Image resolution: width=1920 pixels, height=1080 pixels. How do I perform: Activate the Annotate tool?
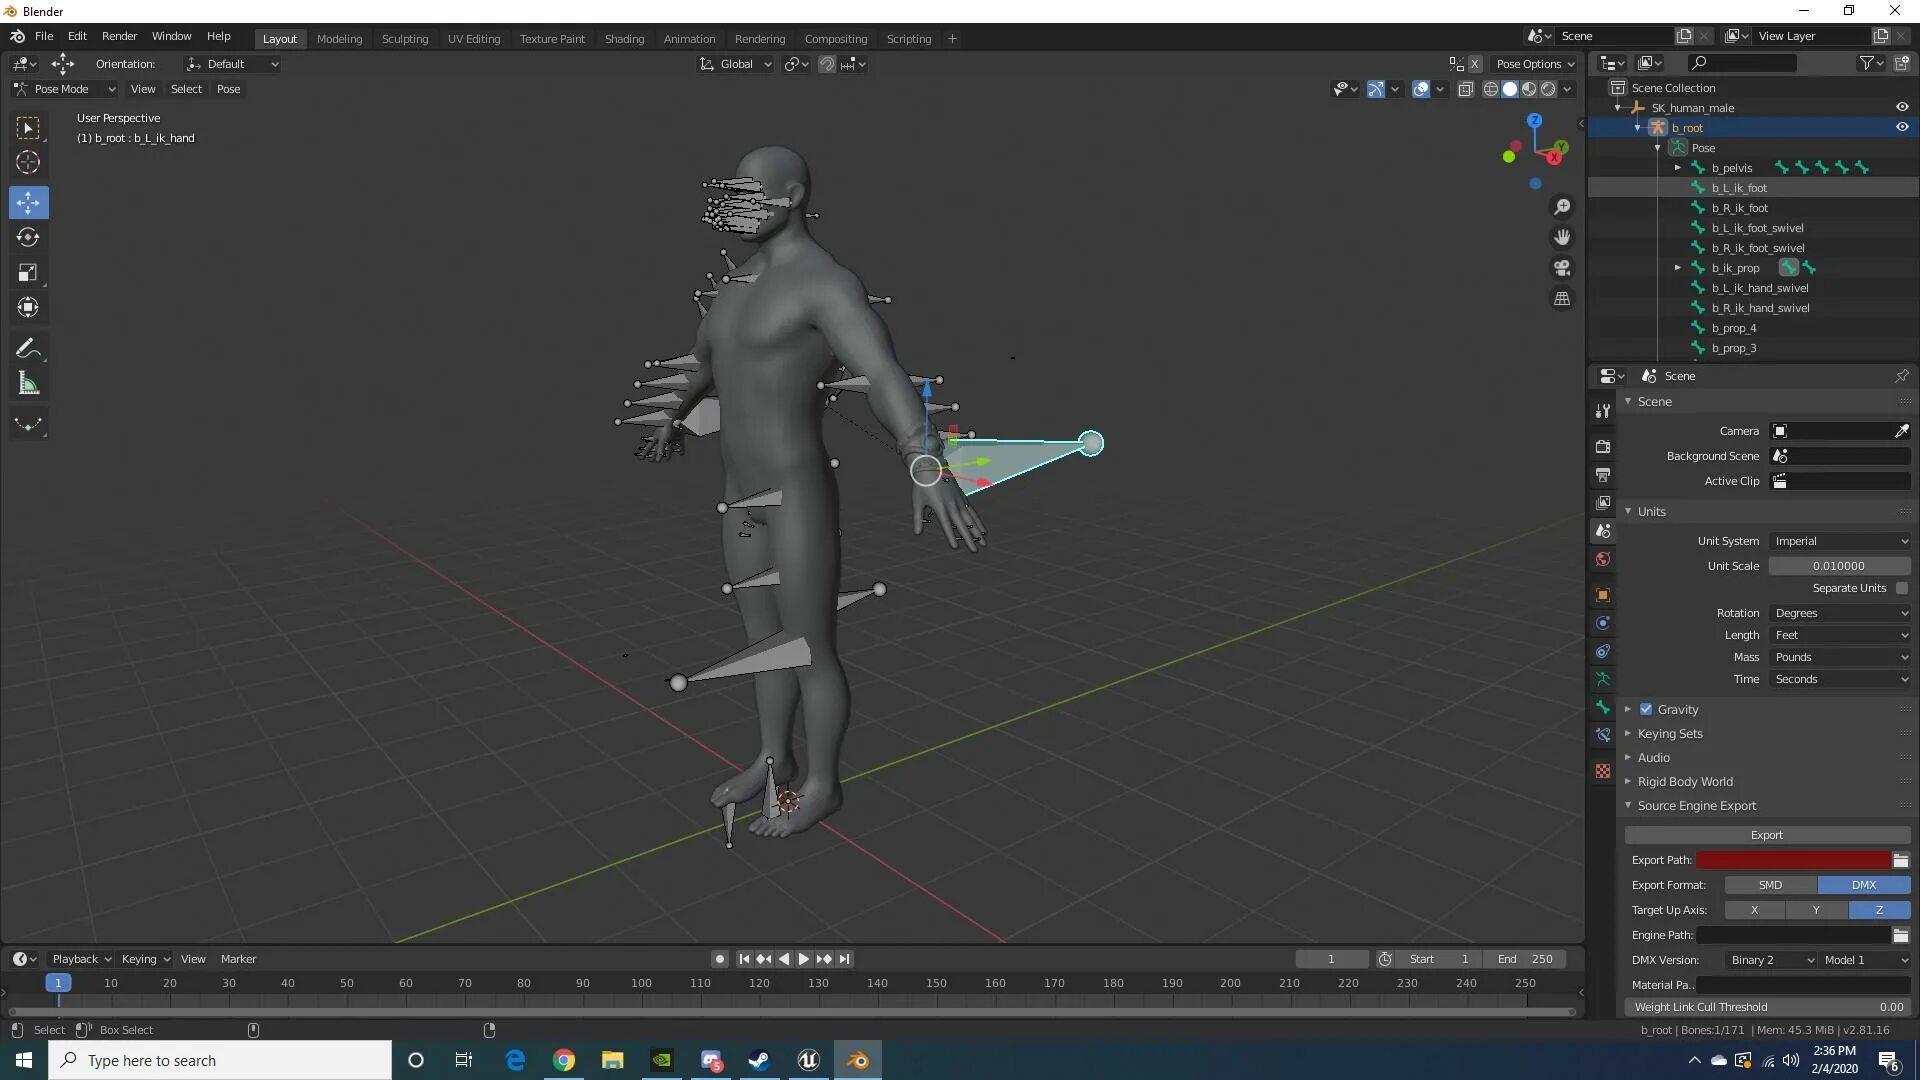tap(28, 348)
